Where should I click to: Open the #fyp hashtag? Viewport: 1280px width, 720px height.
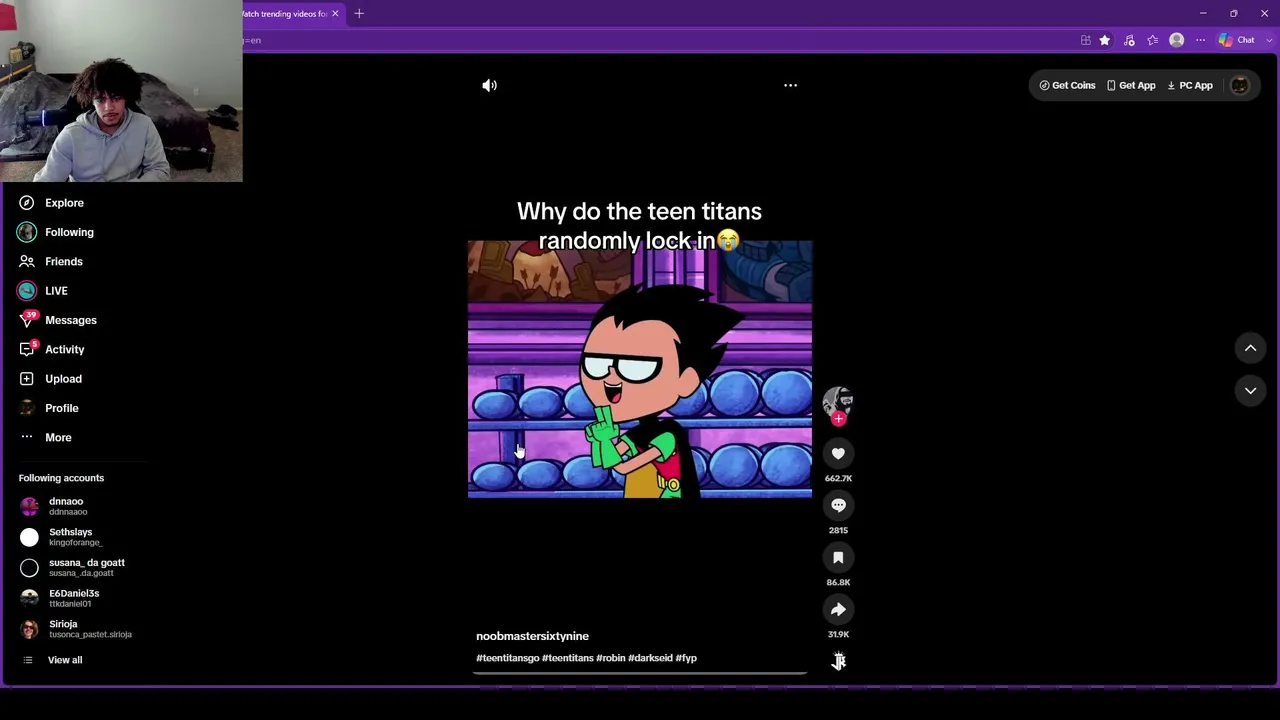click(686, 658)
